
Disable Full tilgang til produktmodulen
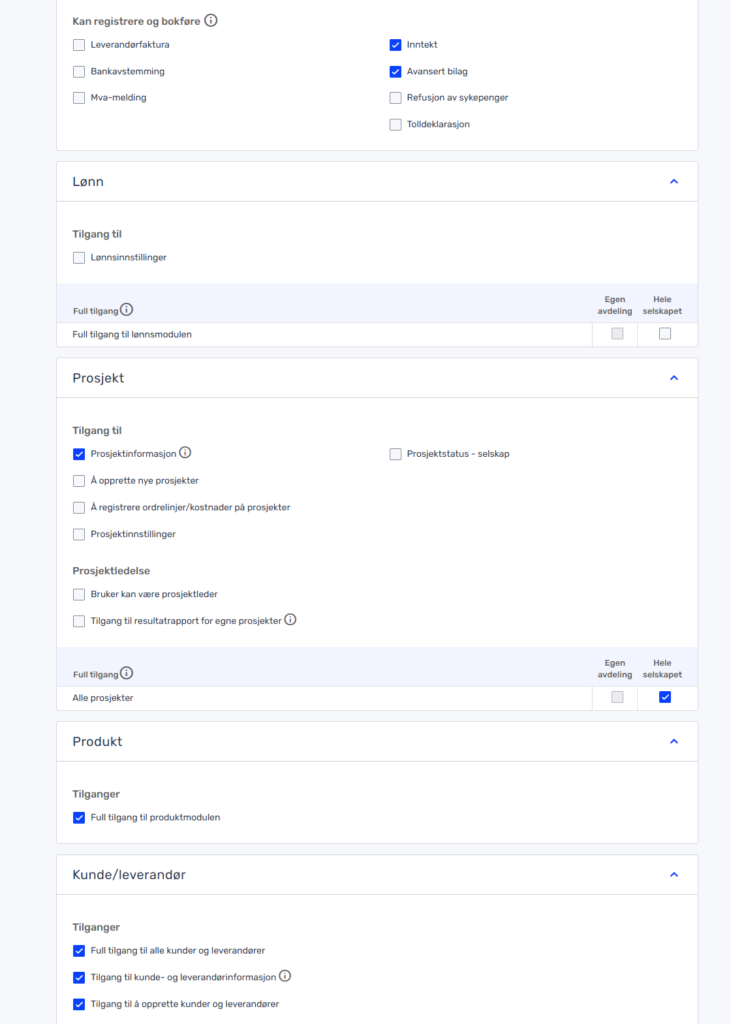pyautogui.click(x=79, y=818)
